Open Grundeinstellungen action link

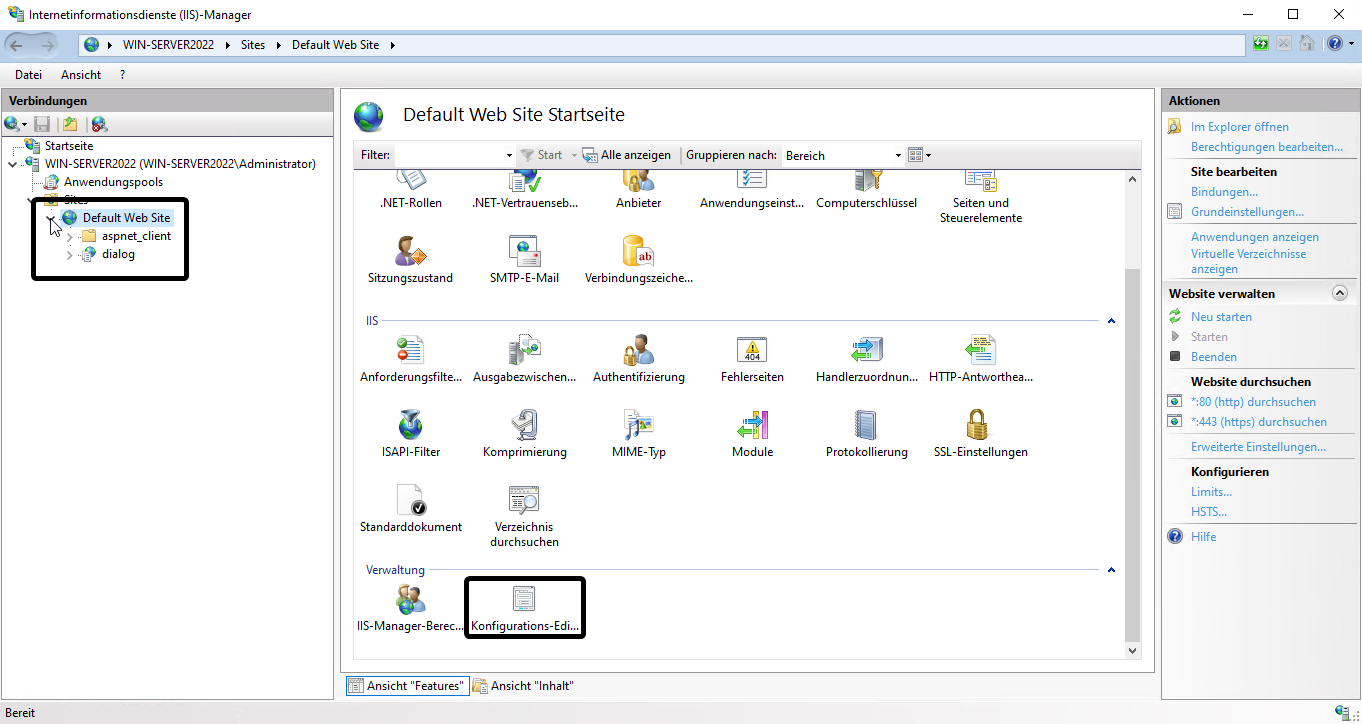[1247, 212]
